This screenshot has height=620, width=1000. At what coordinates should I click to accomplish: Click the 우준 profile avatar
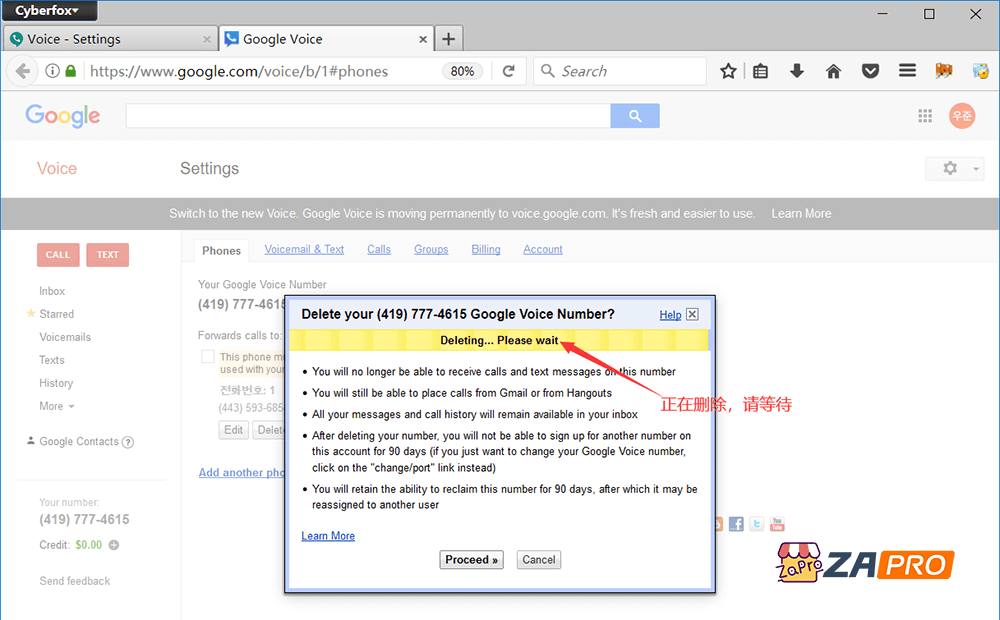pos(961,115)
